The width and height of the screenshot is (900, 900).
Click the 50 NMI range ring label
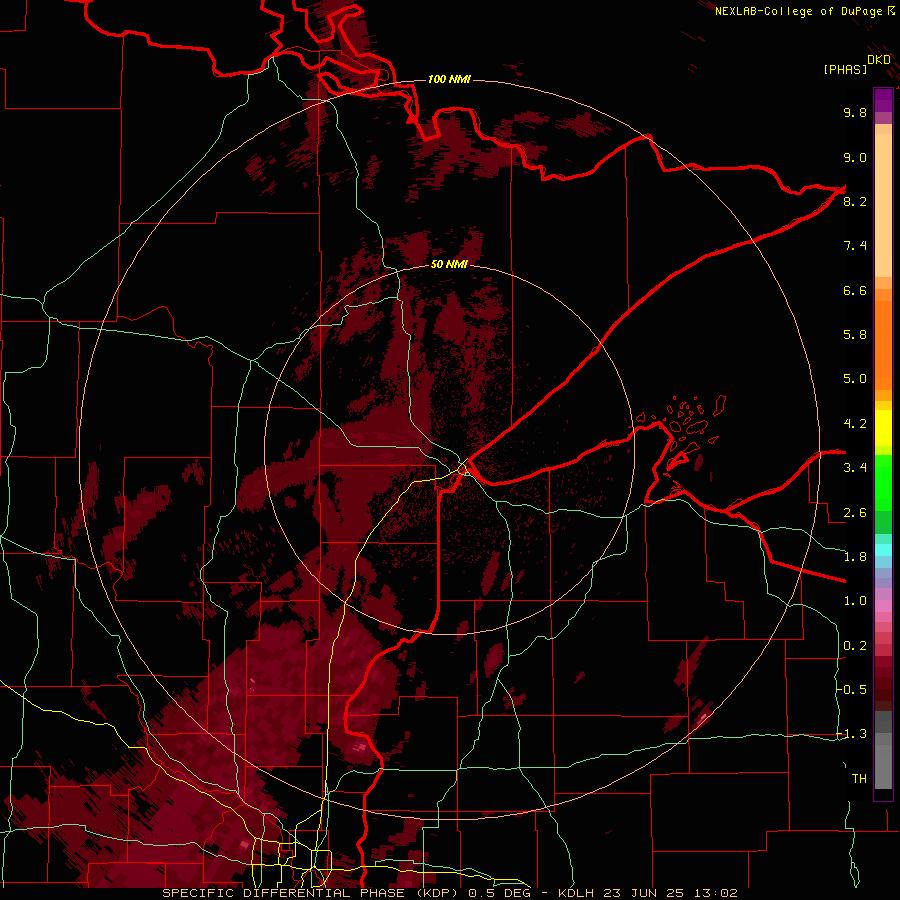tap(449, 264)
